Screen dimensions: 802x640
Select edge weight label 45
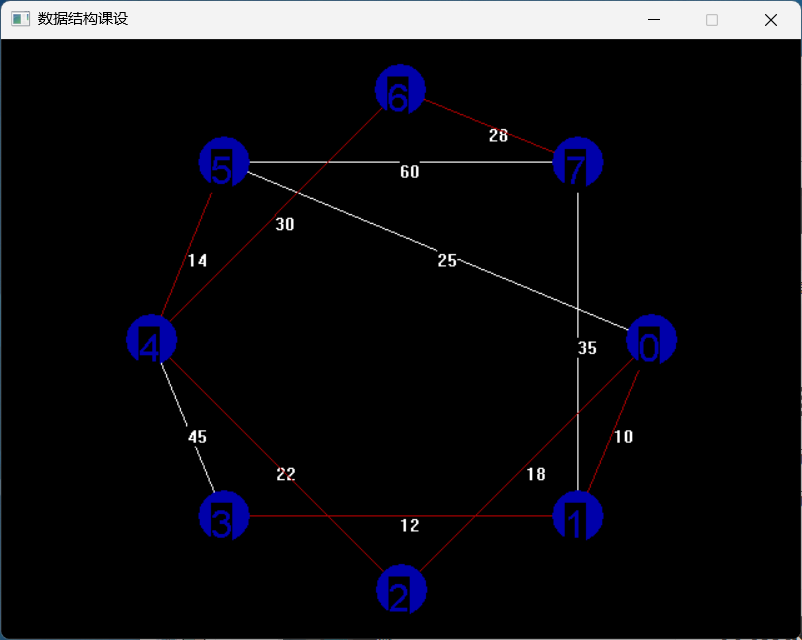click(198, 437)
